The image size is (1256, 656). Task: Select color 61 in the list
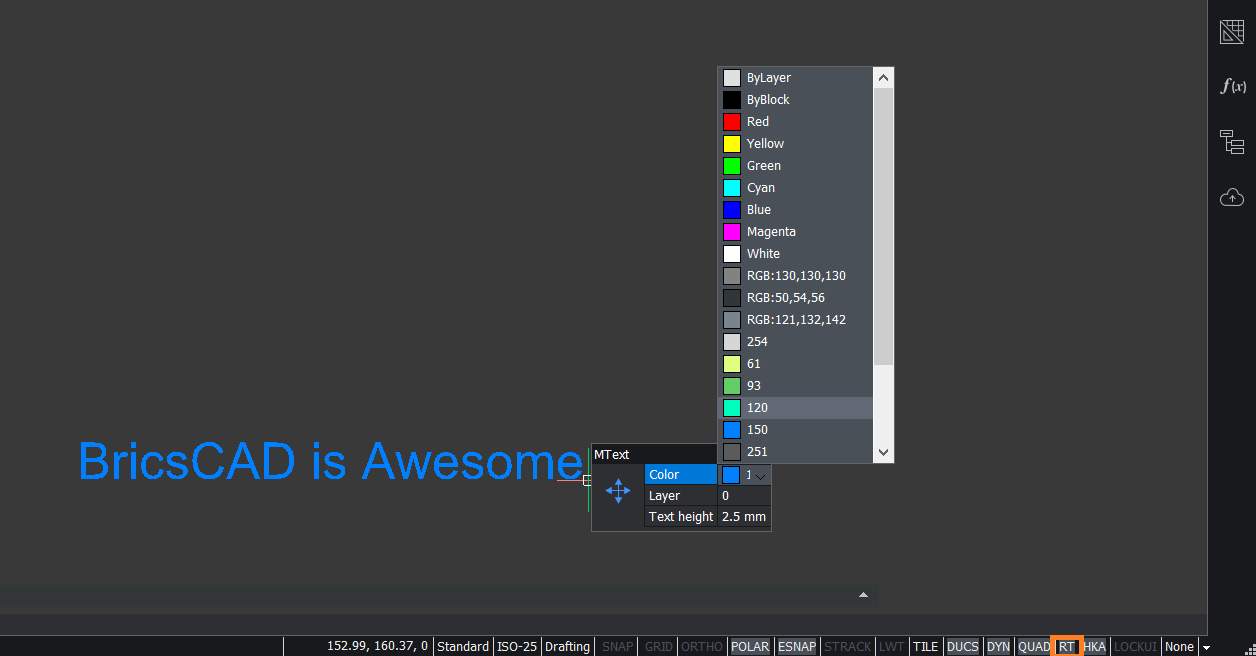coord(796,364)
